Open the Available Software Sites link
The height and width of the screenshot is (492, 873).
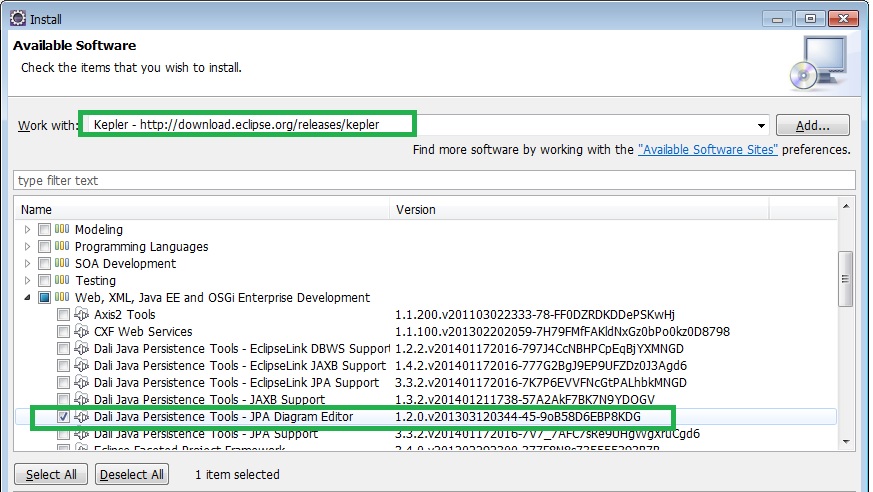coord(708,150)
